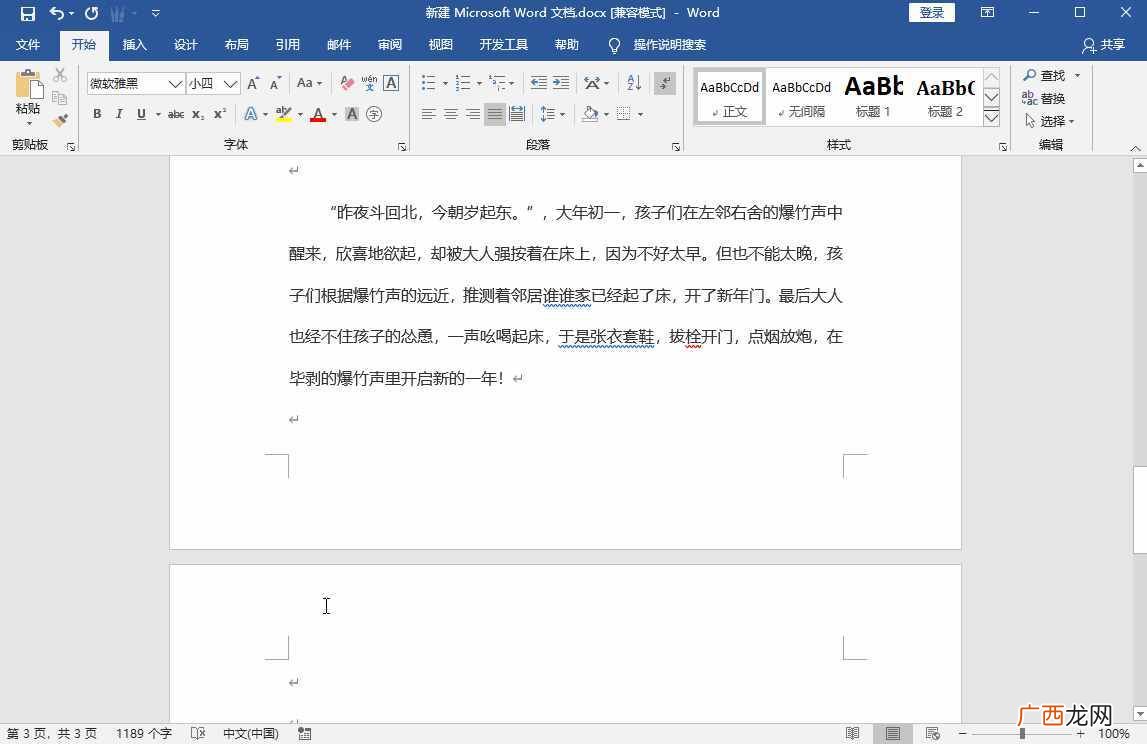1147x744 pixels.
Task: Switch to the 布局 (Layout) tab
Action: point(236,45)
